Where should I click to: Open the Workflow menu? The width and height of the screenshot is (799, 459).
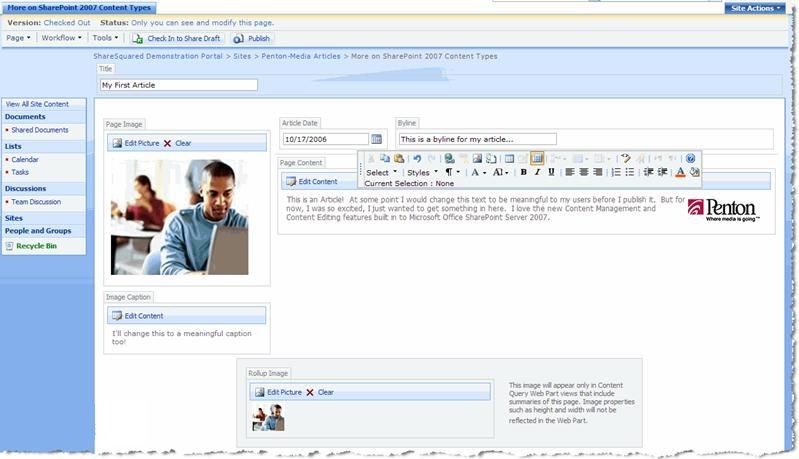click(61, 38)
